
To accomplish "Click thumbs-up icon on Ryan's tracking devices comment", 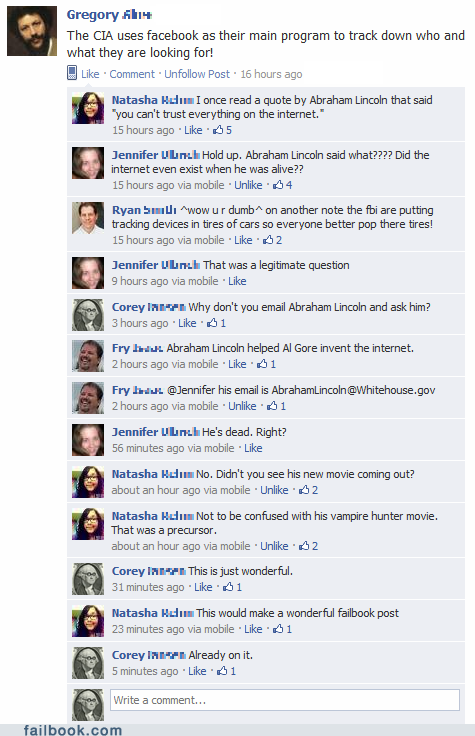I will click(x=268, y=240).
